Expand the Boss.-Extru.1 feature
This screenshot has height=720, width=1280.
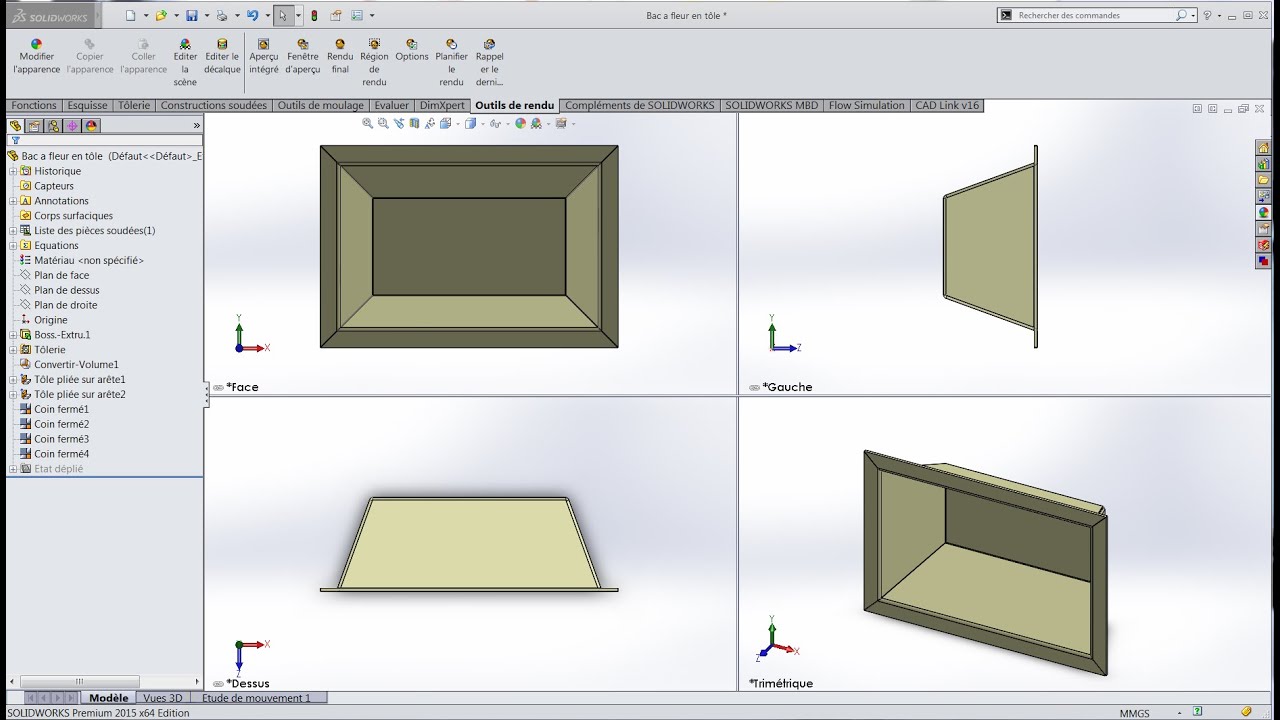[x=13, y=335]
